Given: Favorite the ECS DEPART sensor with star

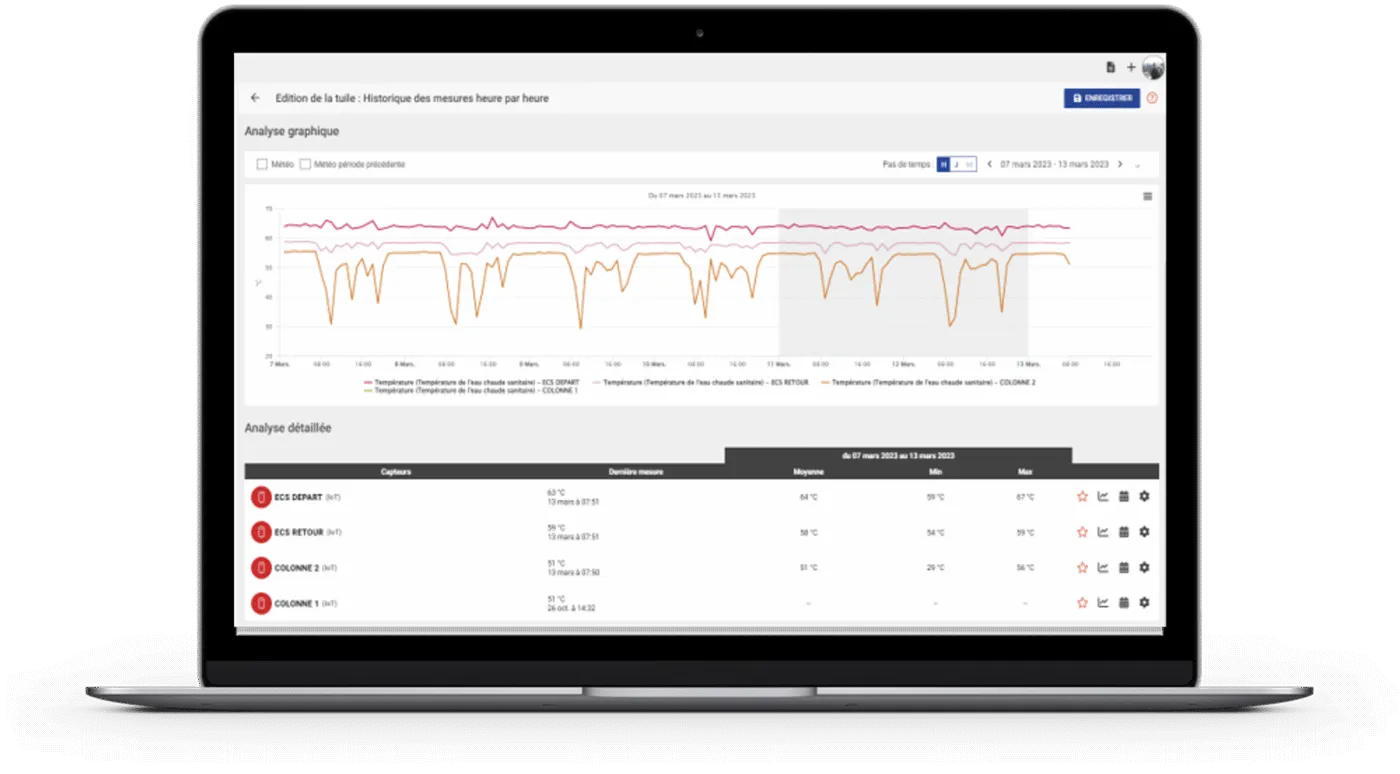Looking at the screenshot, I should point(1082,496).
